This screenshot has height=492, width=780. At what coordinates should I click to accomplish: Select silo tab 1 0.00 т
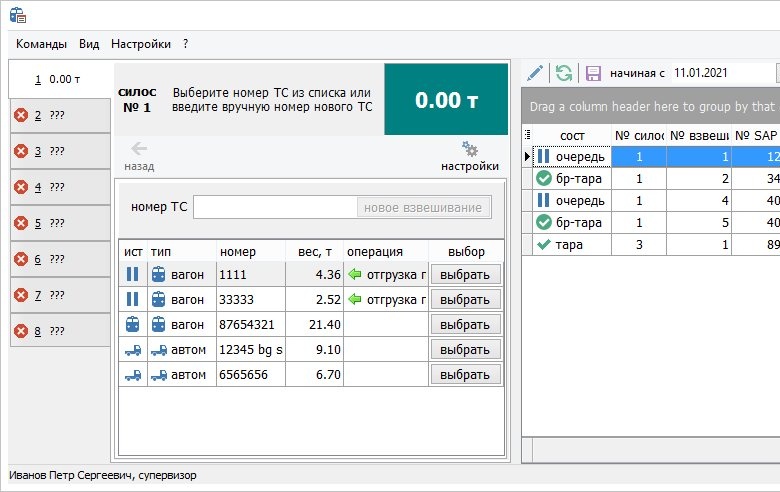pos(60,79)
